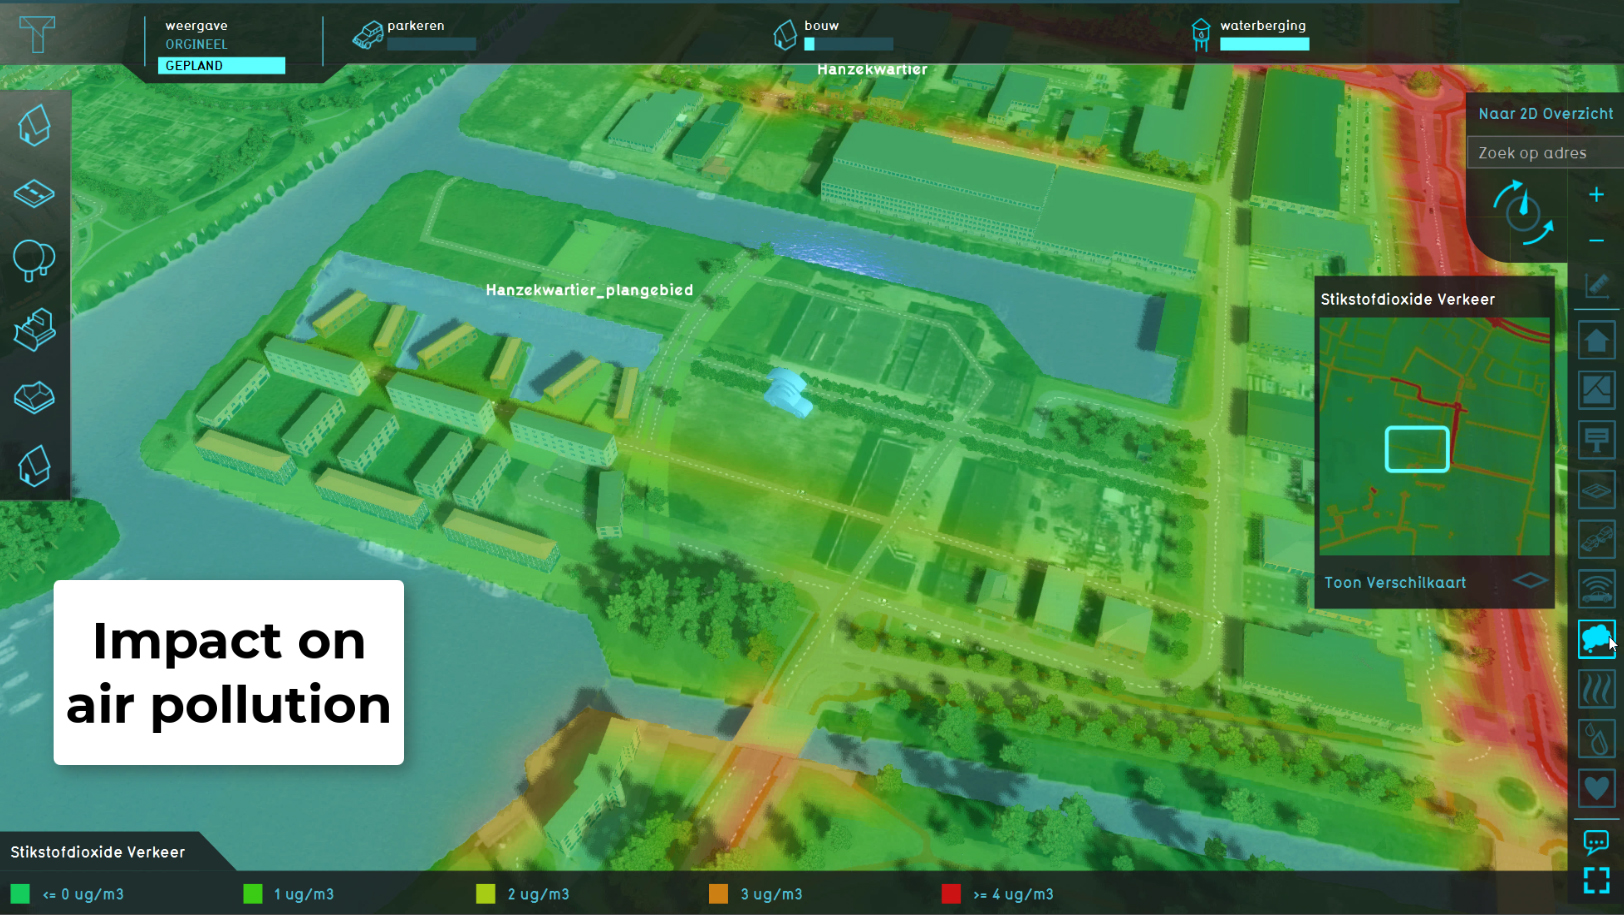Switch view to GEPLAND
Image resolution: width=1624 pixels, height=915 pixels.
click(221, 65)
